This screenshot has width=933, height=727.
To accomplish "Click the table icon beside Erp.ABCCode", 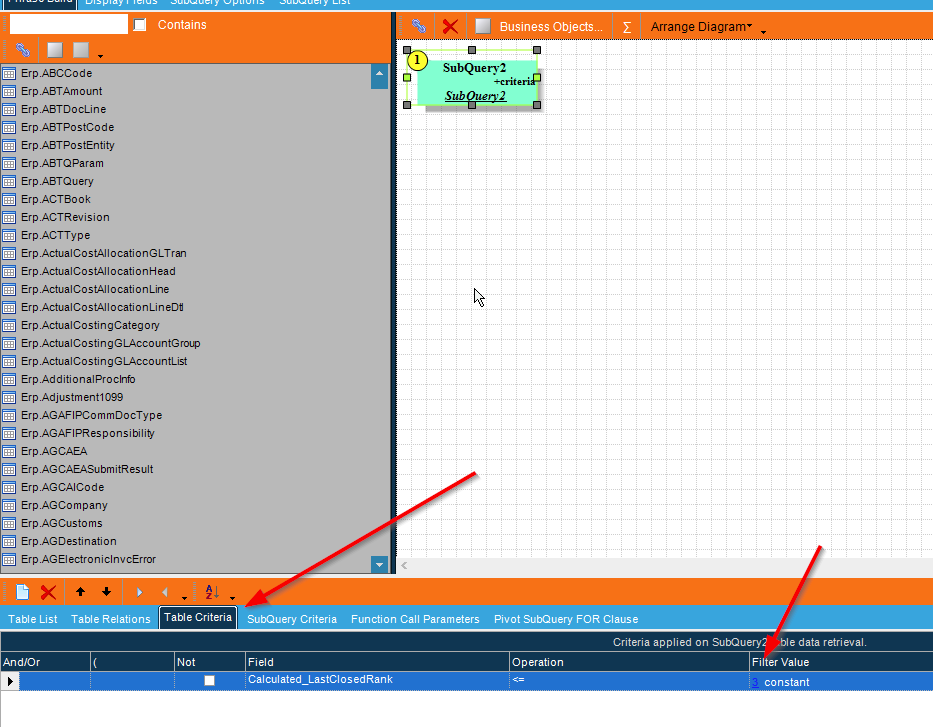I will [9, 74].
